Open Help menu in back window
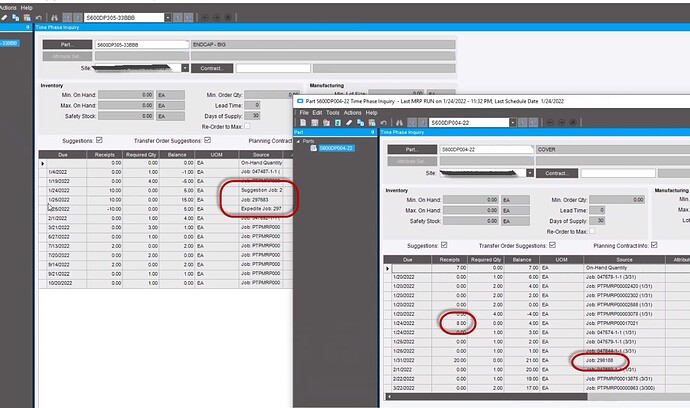 pos(26,7)
